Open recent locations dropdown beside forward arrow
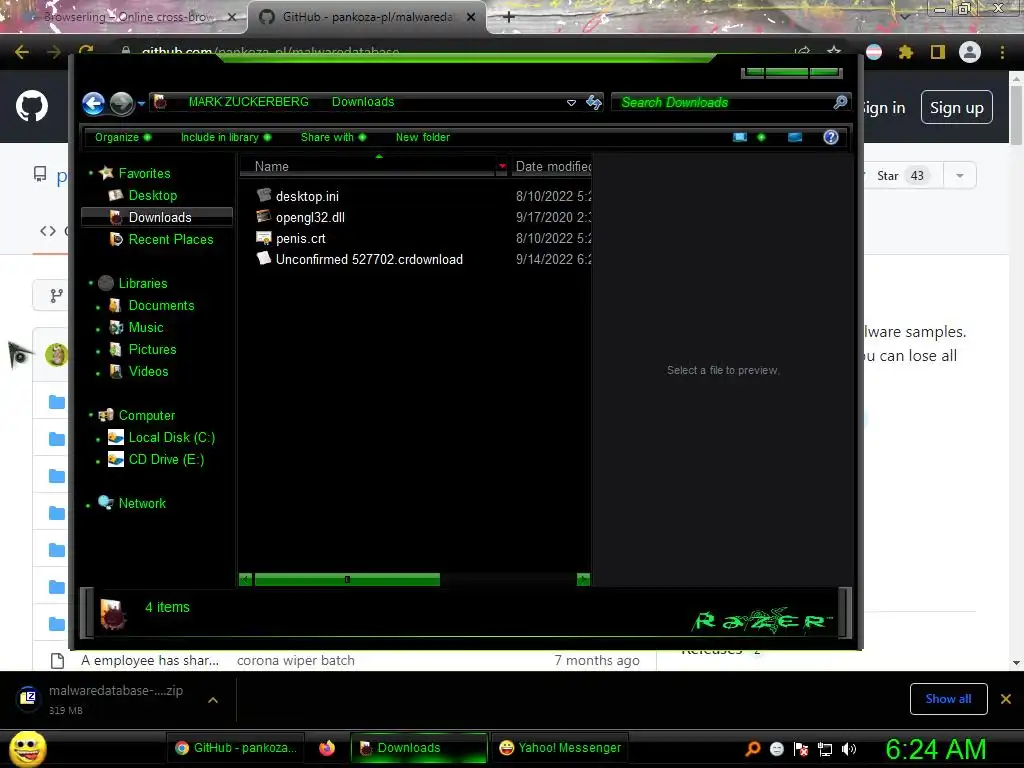Viewport: 1024px width, 768px height. [x=141, y=103]
